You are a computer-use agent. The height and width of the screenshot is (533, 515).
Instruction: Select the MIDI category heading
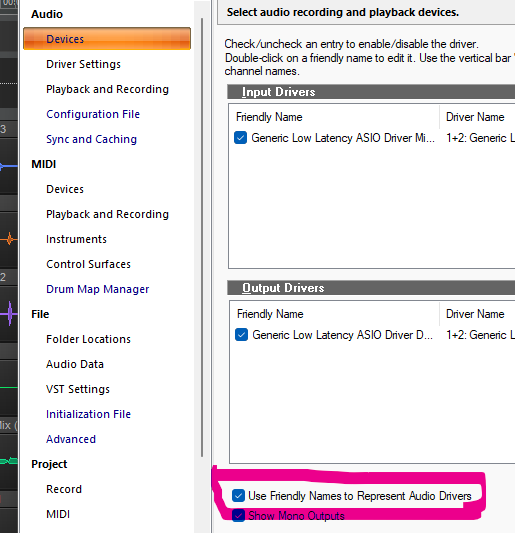[44, 164]
